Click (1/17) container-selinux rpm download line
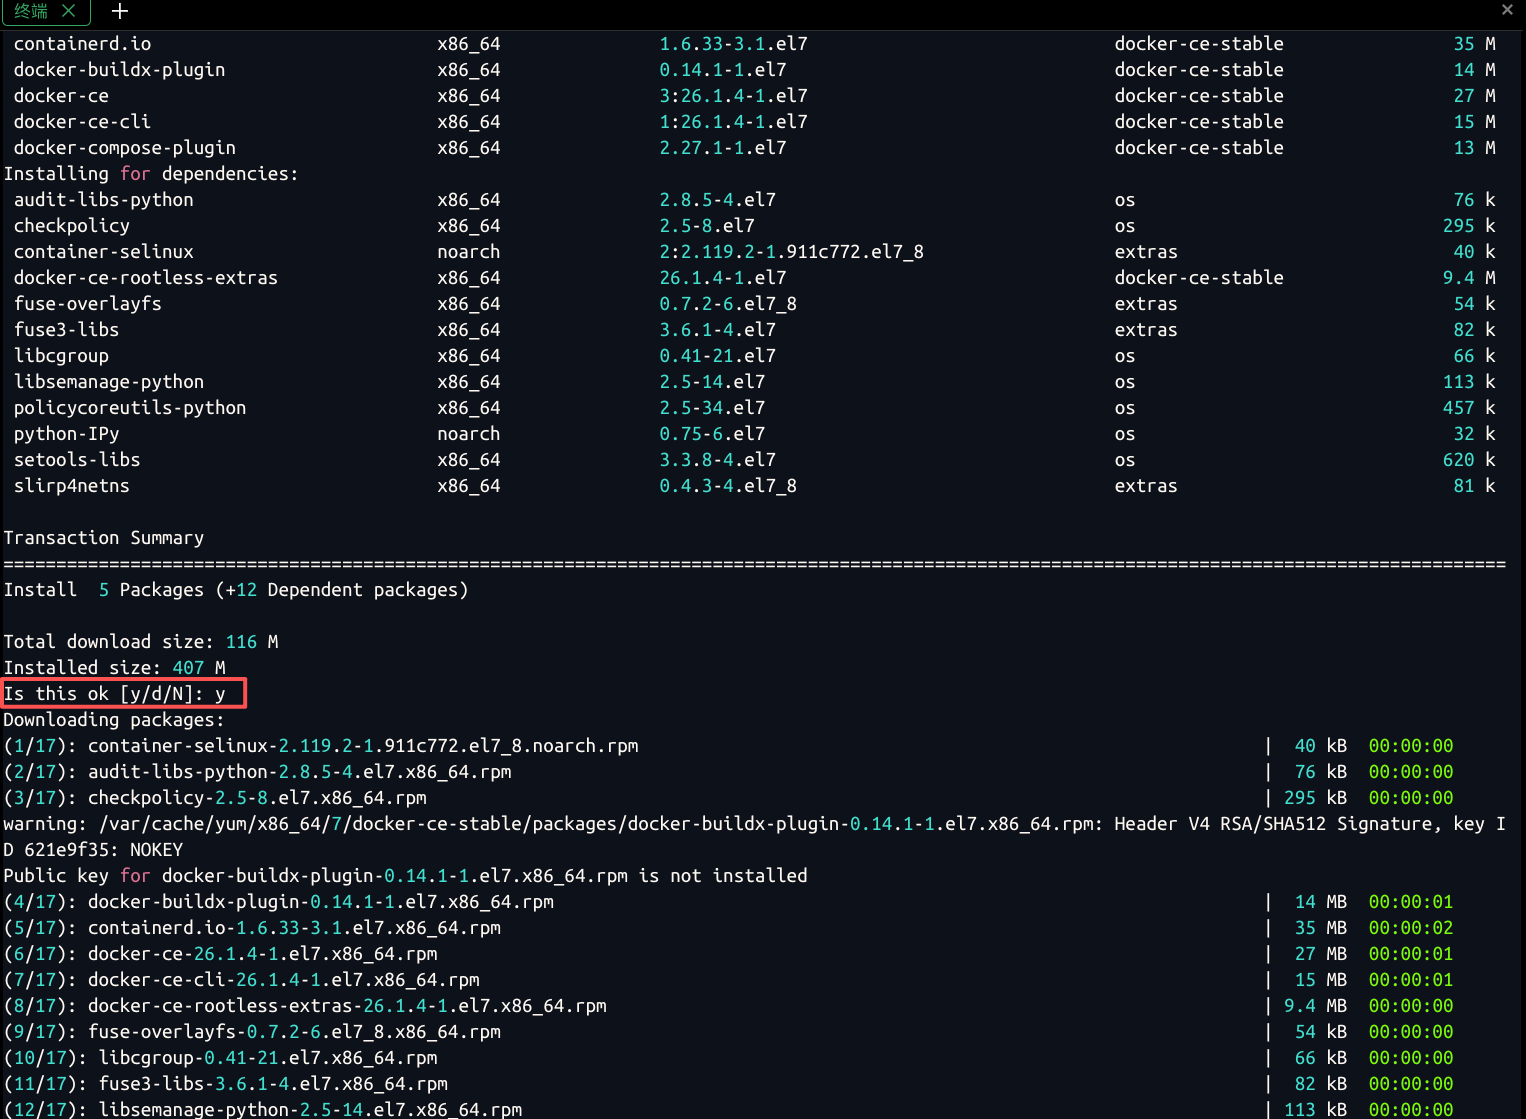This screenshot has height=1119, width=1526. (728, 746)
